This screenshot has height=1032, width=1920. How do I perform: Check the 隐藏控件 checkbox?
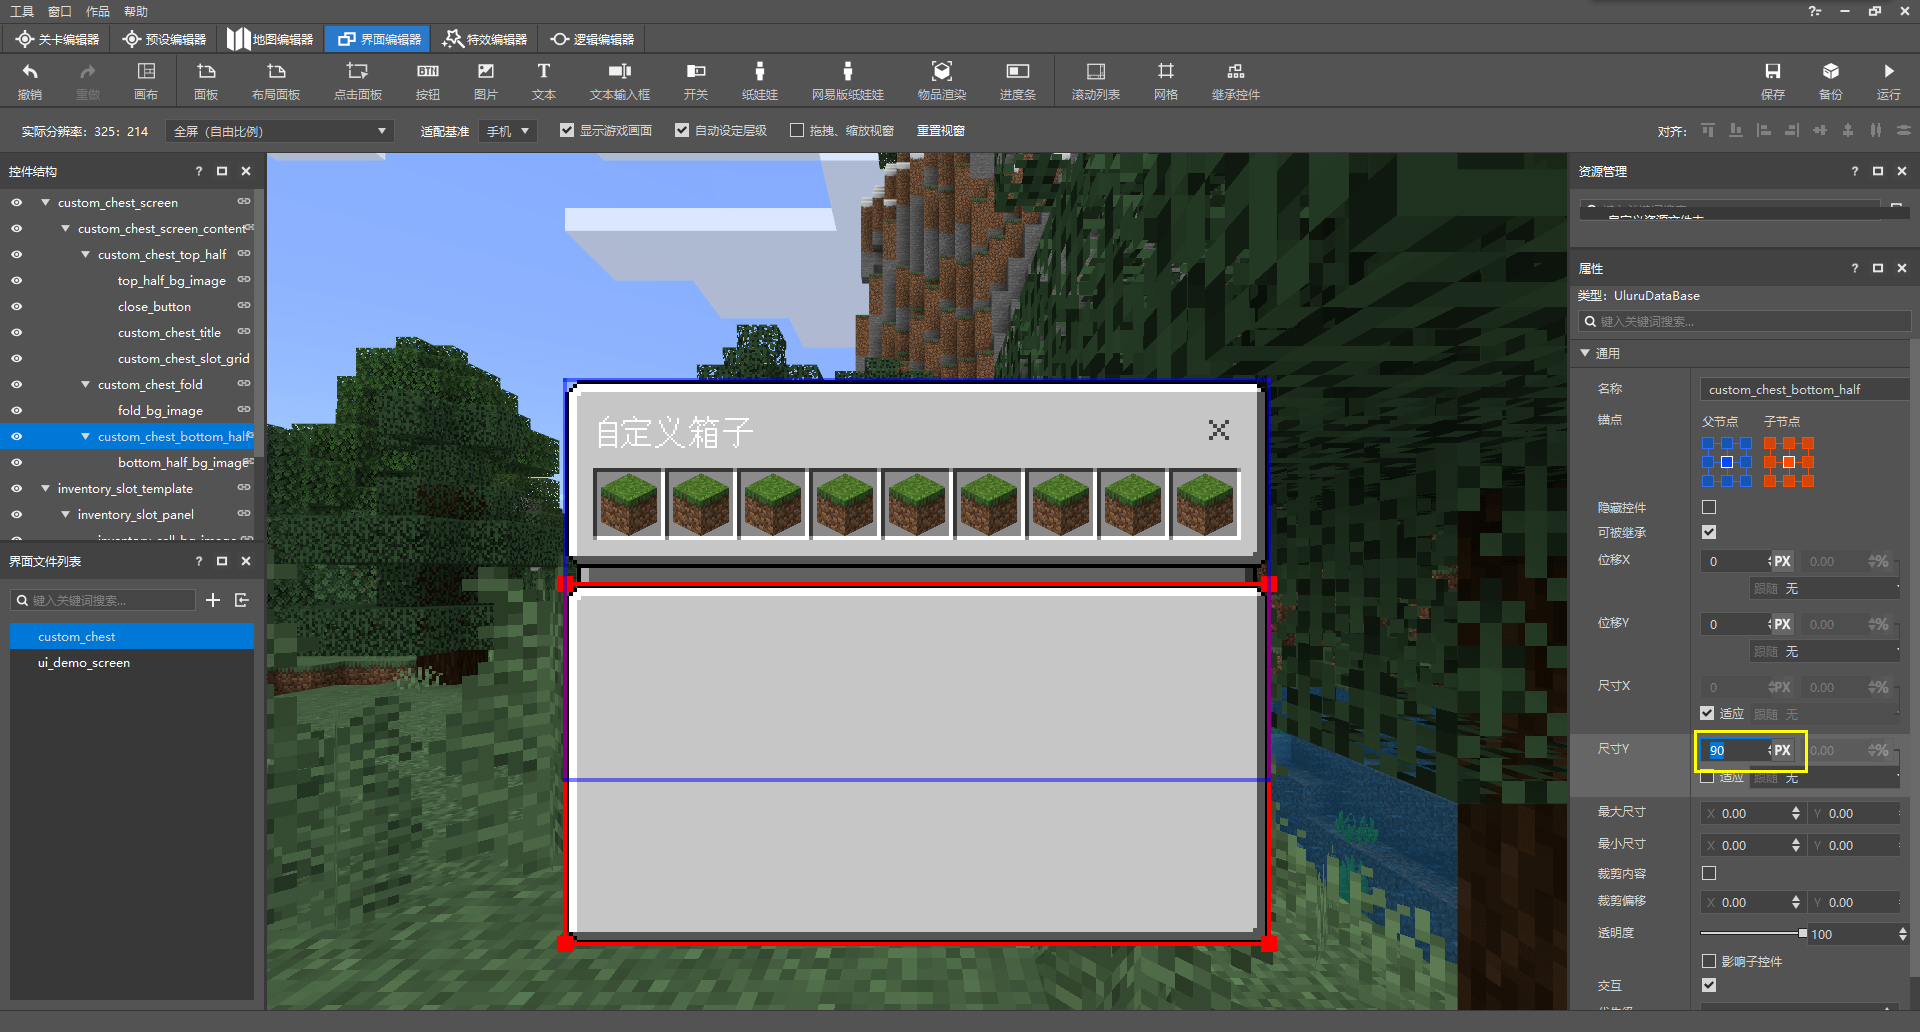[1709, 507]
